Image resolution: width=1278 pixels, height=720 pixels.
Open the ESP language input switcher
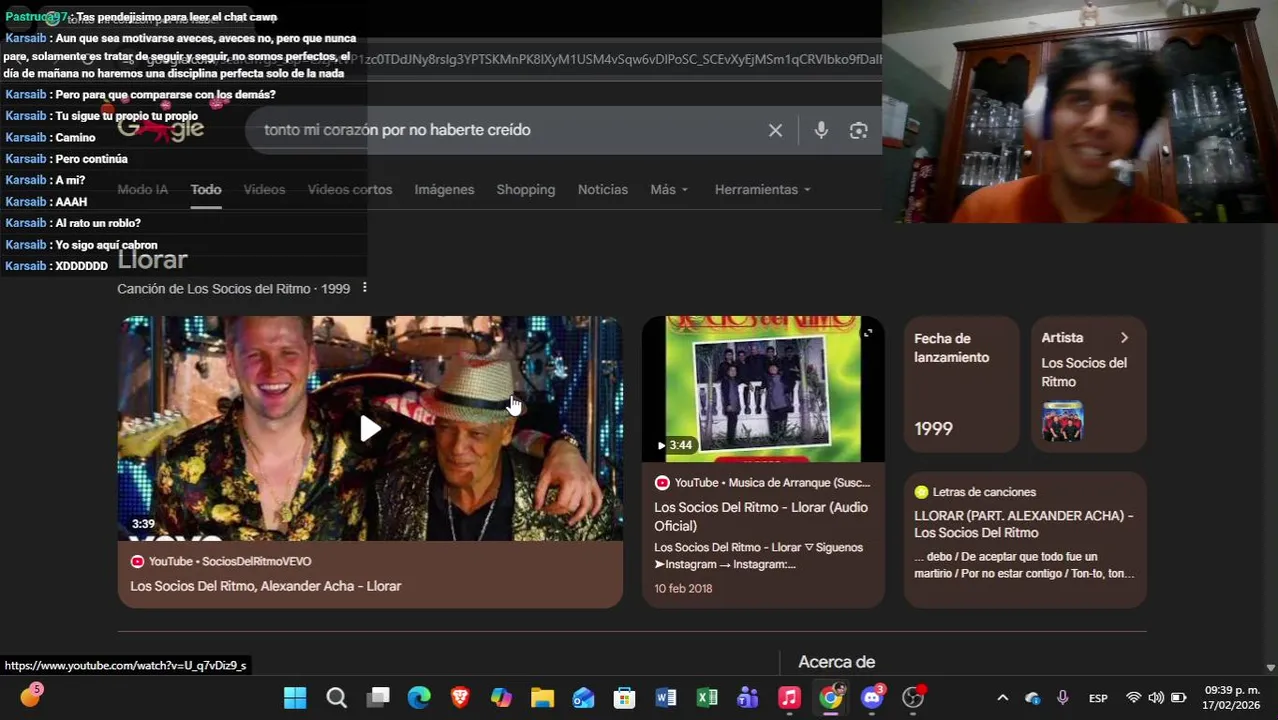[1098, 698]
